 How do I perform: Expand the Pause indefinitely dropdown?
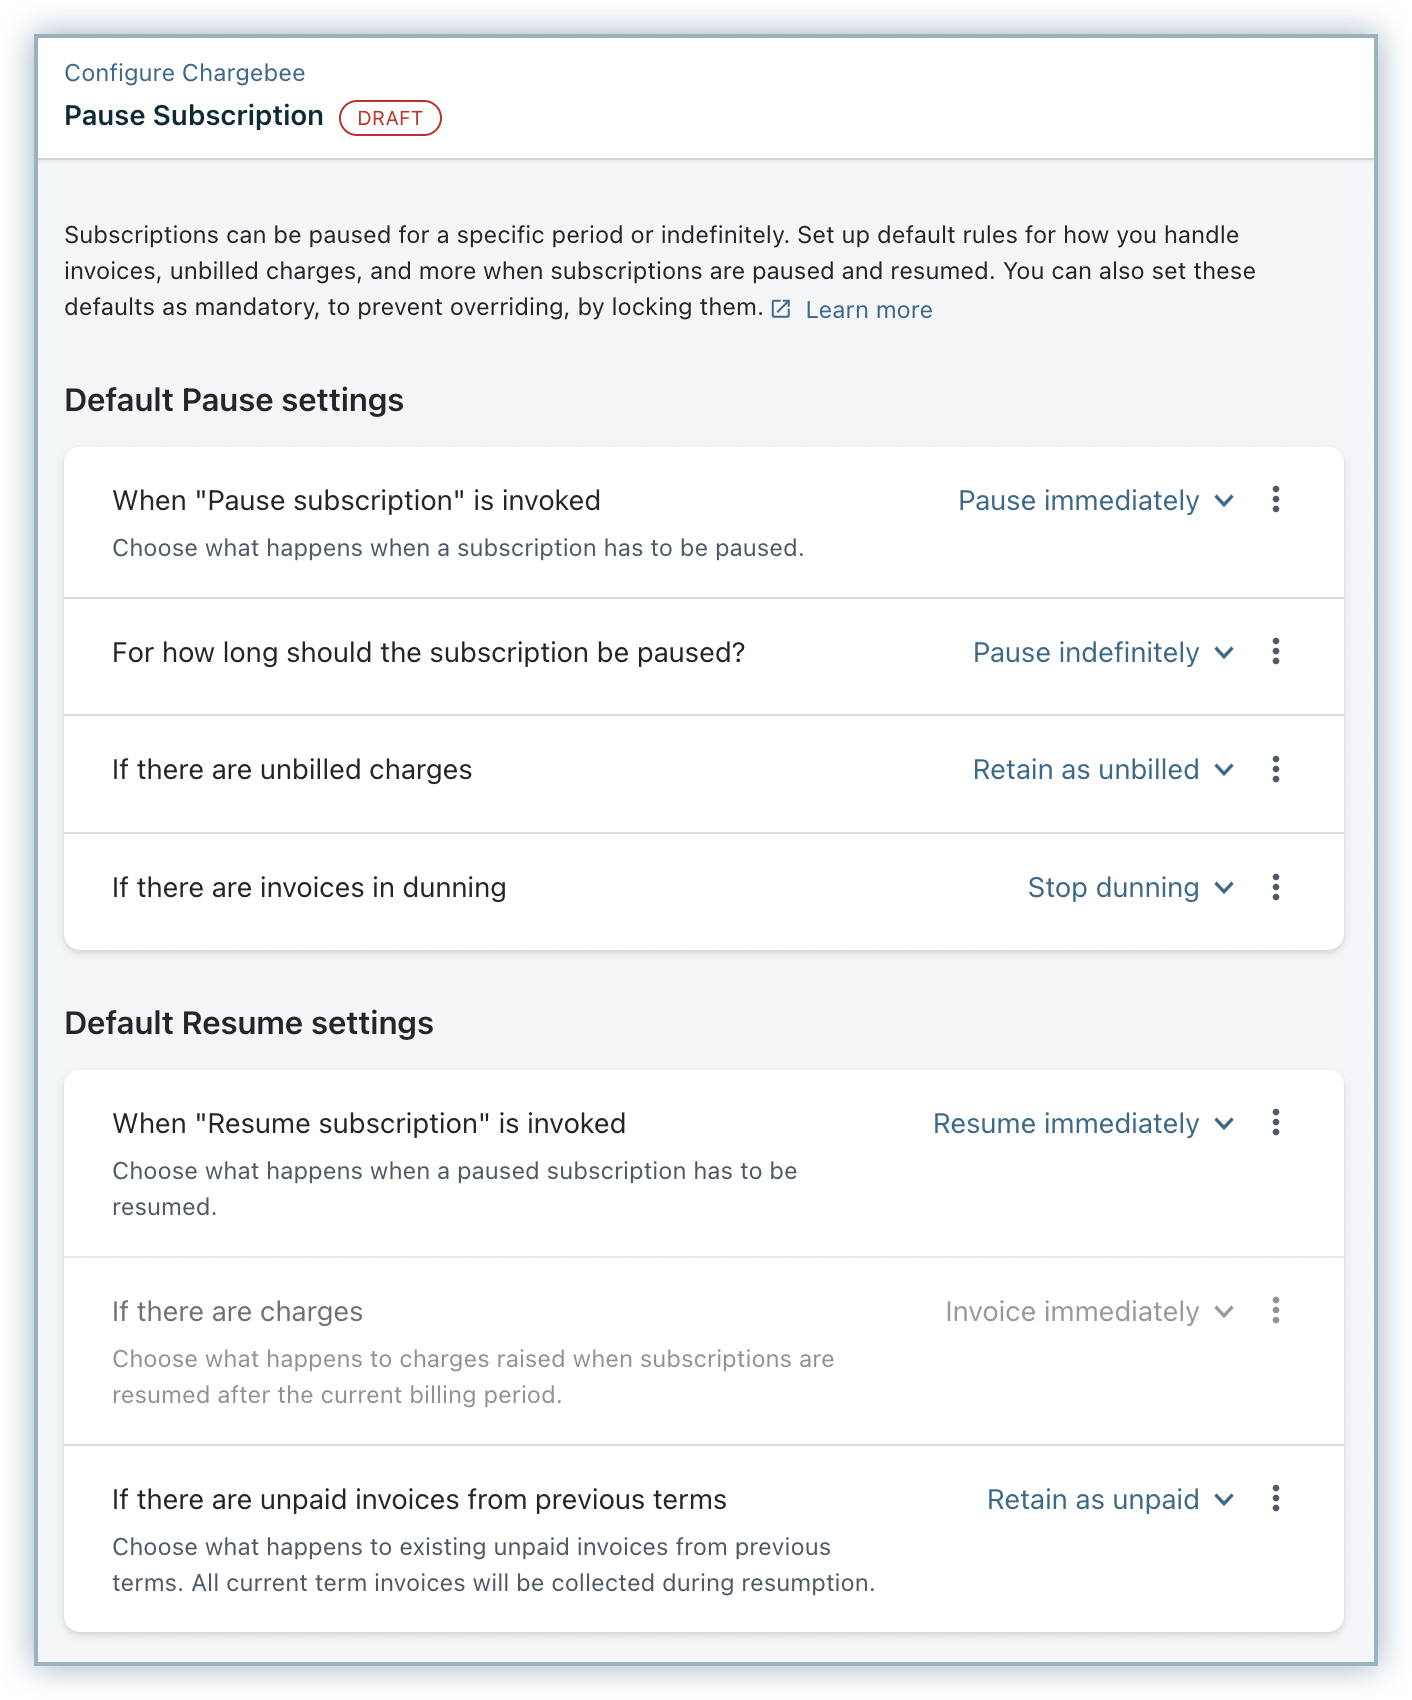pyautogui.click(x=1103, y=653)
